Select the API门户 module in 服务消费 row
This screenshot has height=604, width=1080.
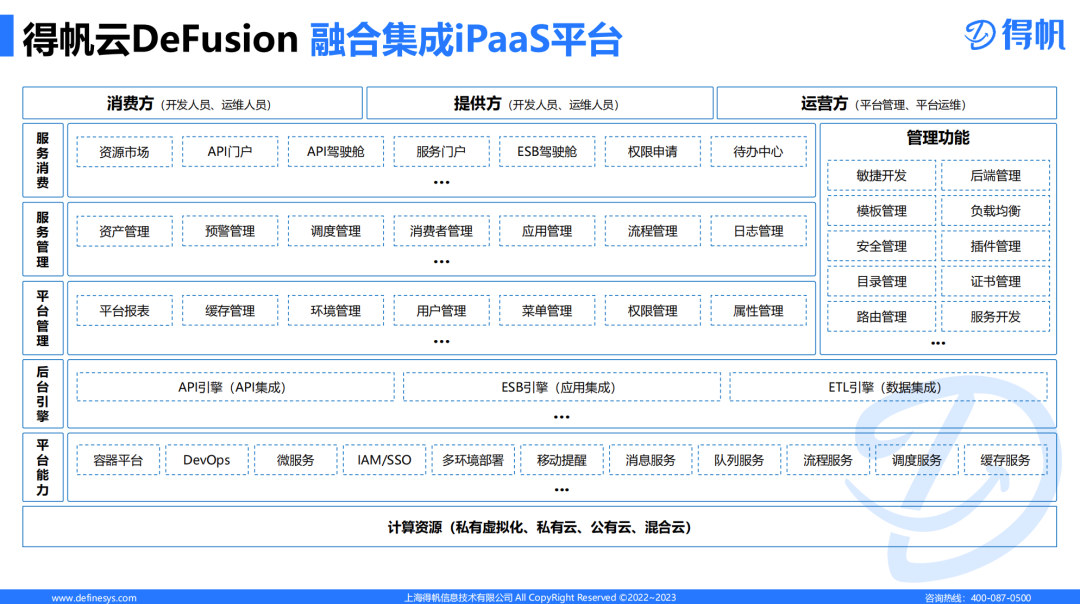point(228,151)
